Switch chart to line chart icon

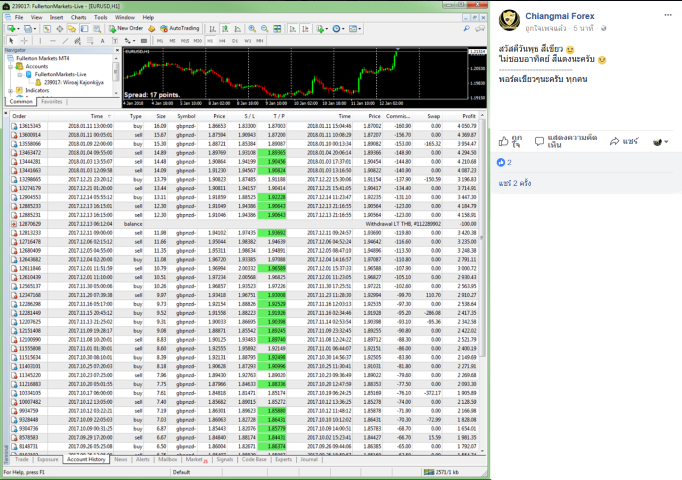pyautogui.click(x=237, y=29)
